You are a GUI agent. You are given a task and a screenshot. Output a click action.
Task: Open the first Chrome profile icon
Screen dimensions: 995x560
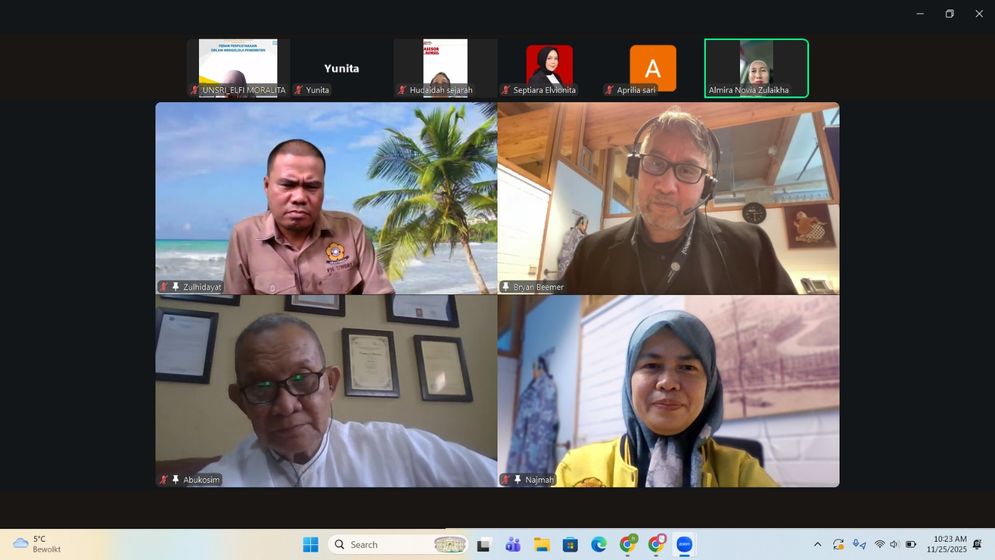pyautogui.click(x=628, y=544)
